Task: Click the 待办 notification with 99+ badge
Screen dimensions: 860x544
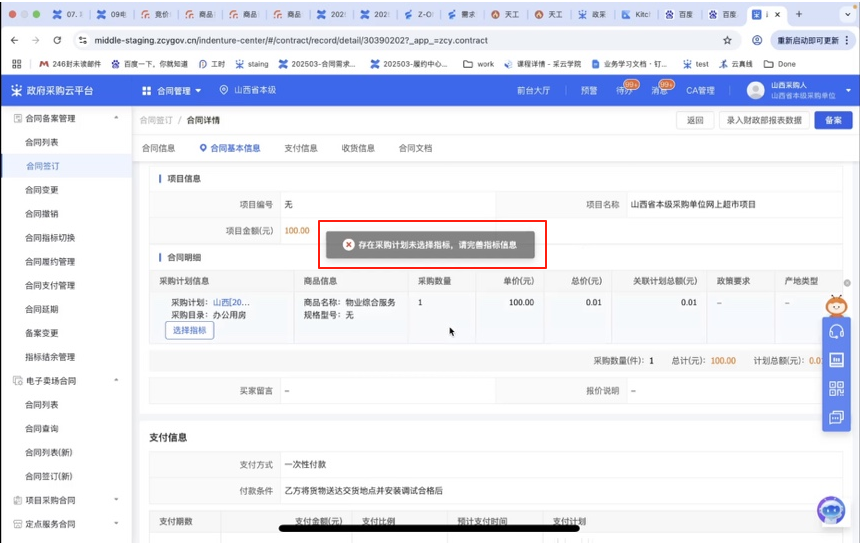Action: (625, 90)
